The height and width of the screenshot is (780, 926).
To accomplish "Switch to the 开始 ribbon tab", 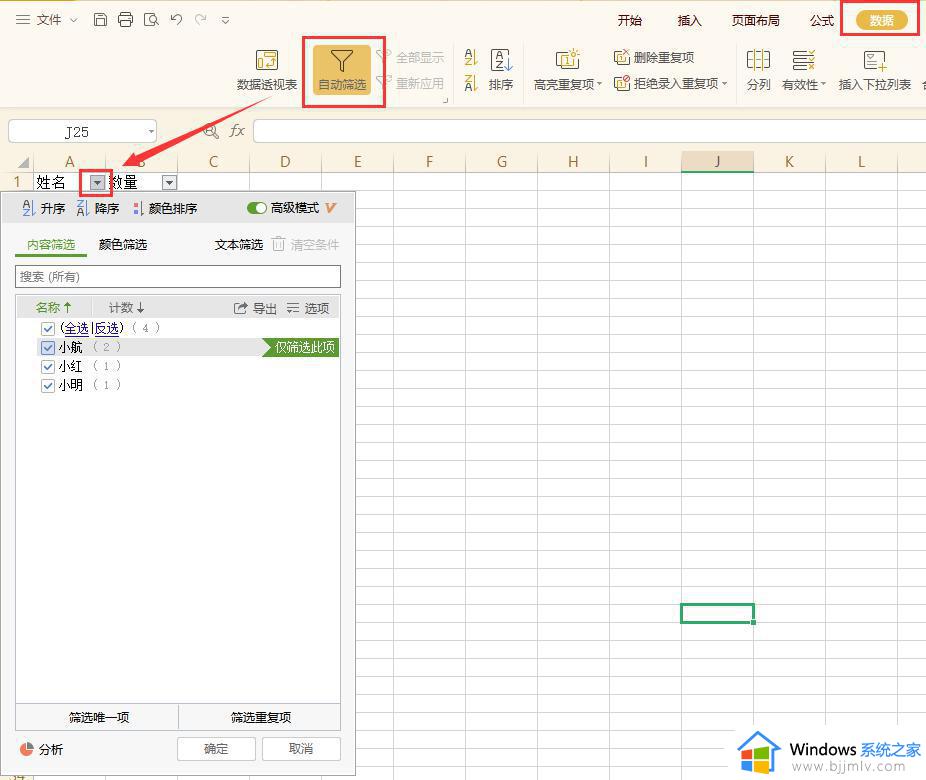I will click(630, 21).
